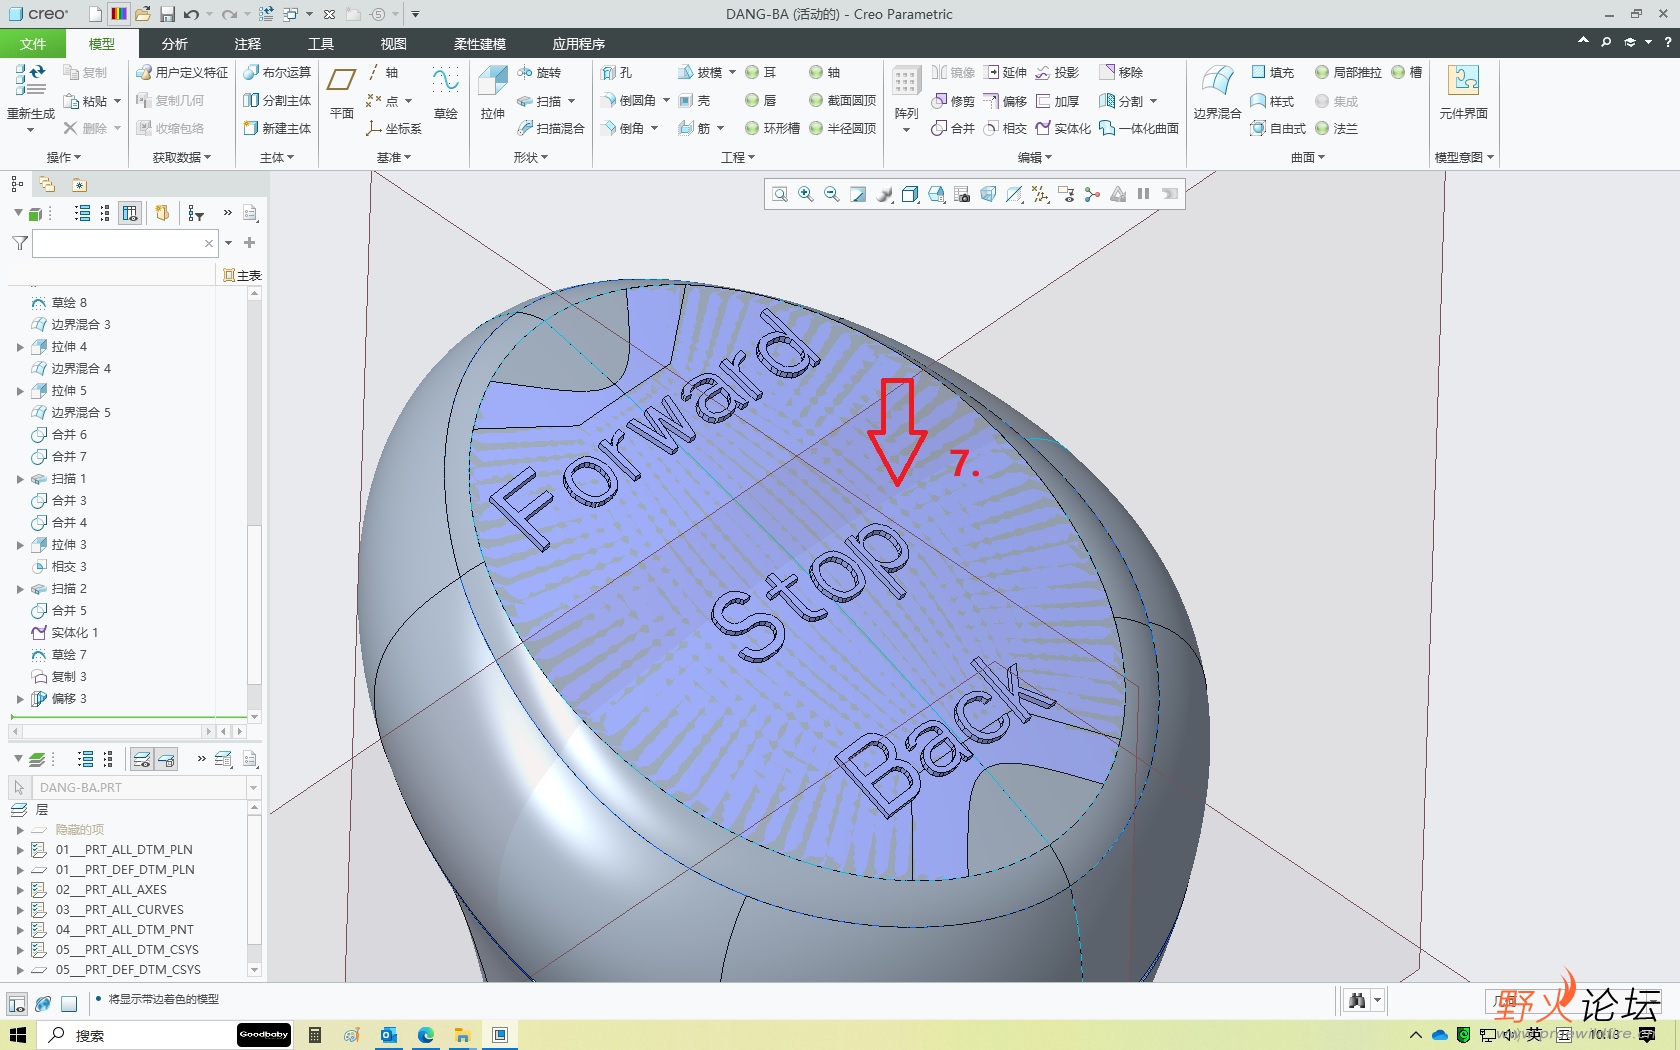Image resolution: width=1680 pixels, height=1050 pixels.
Task: Expand the 偏移 3 tree node
Action: point(20,699)
